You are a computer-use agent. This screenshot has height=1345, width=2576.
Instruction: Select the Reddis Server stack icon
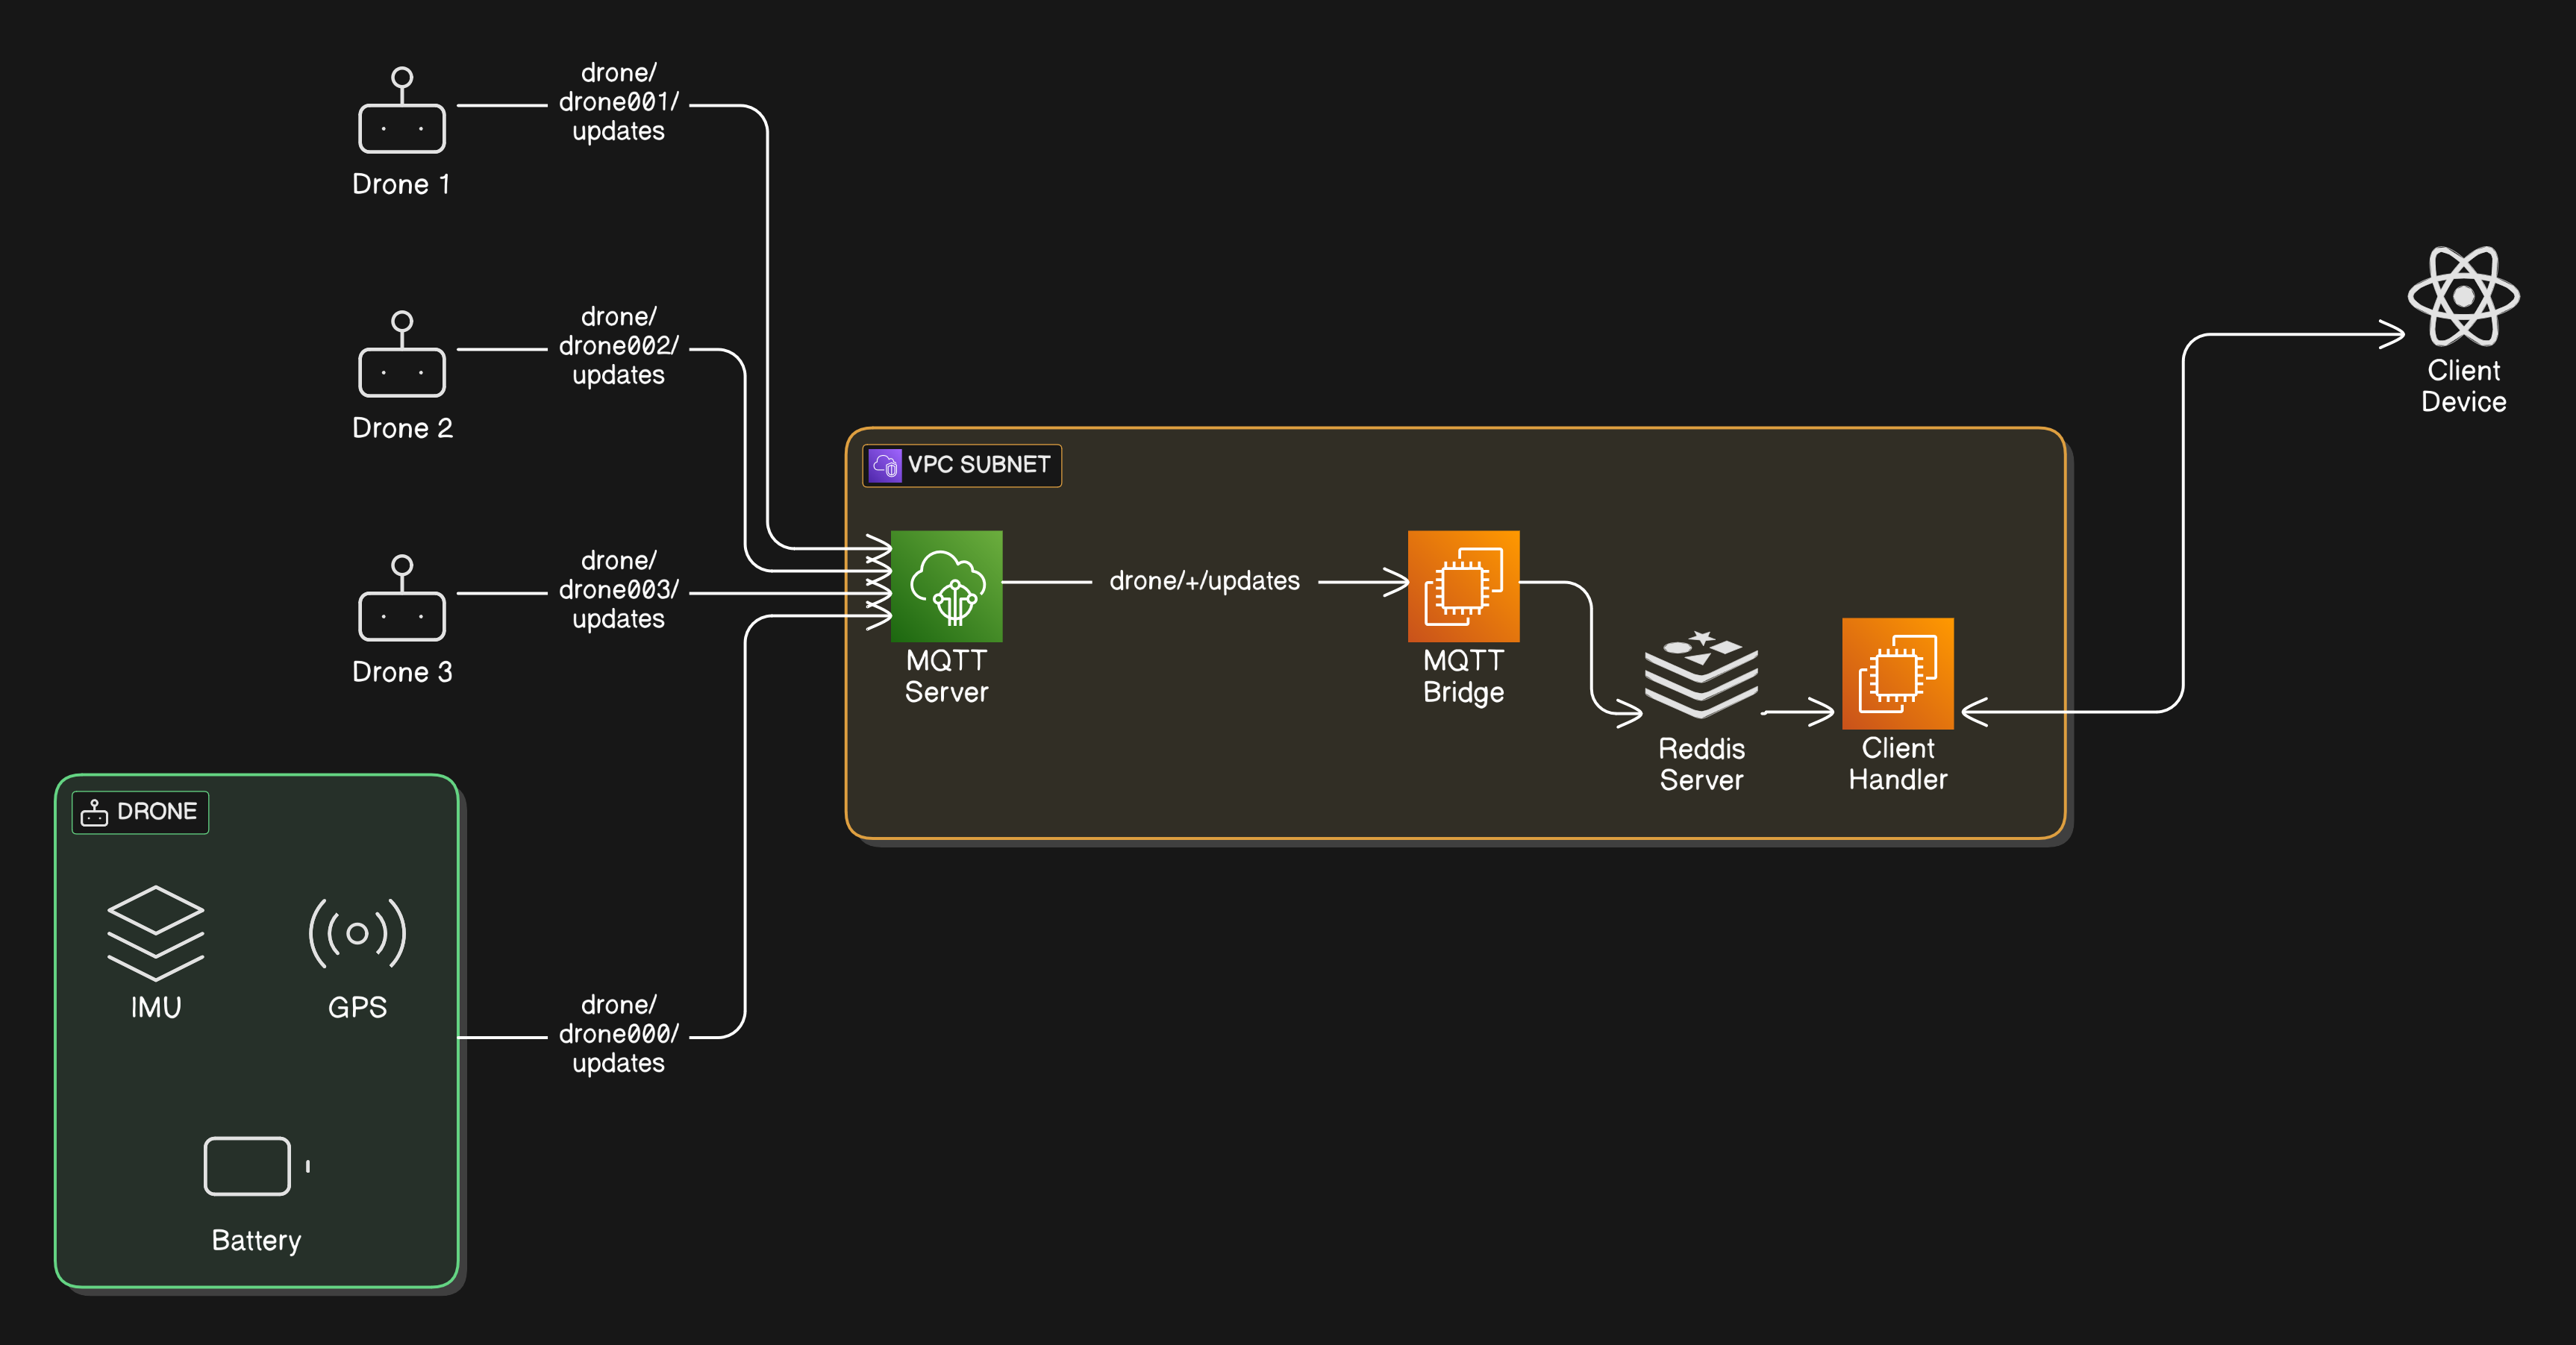1701,674
